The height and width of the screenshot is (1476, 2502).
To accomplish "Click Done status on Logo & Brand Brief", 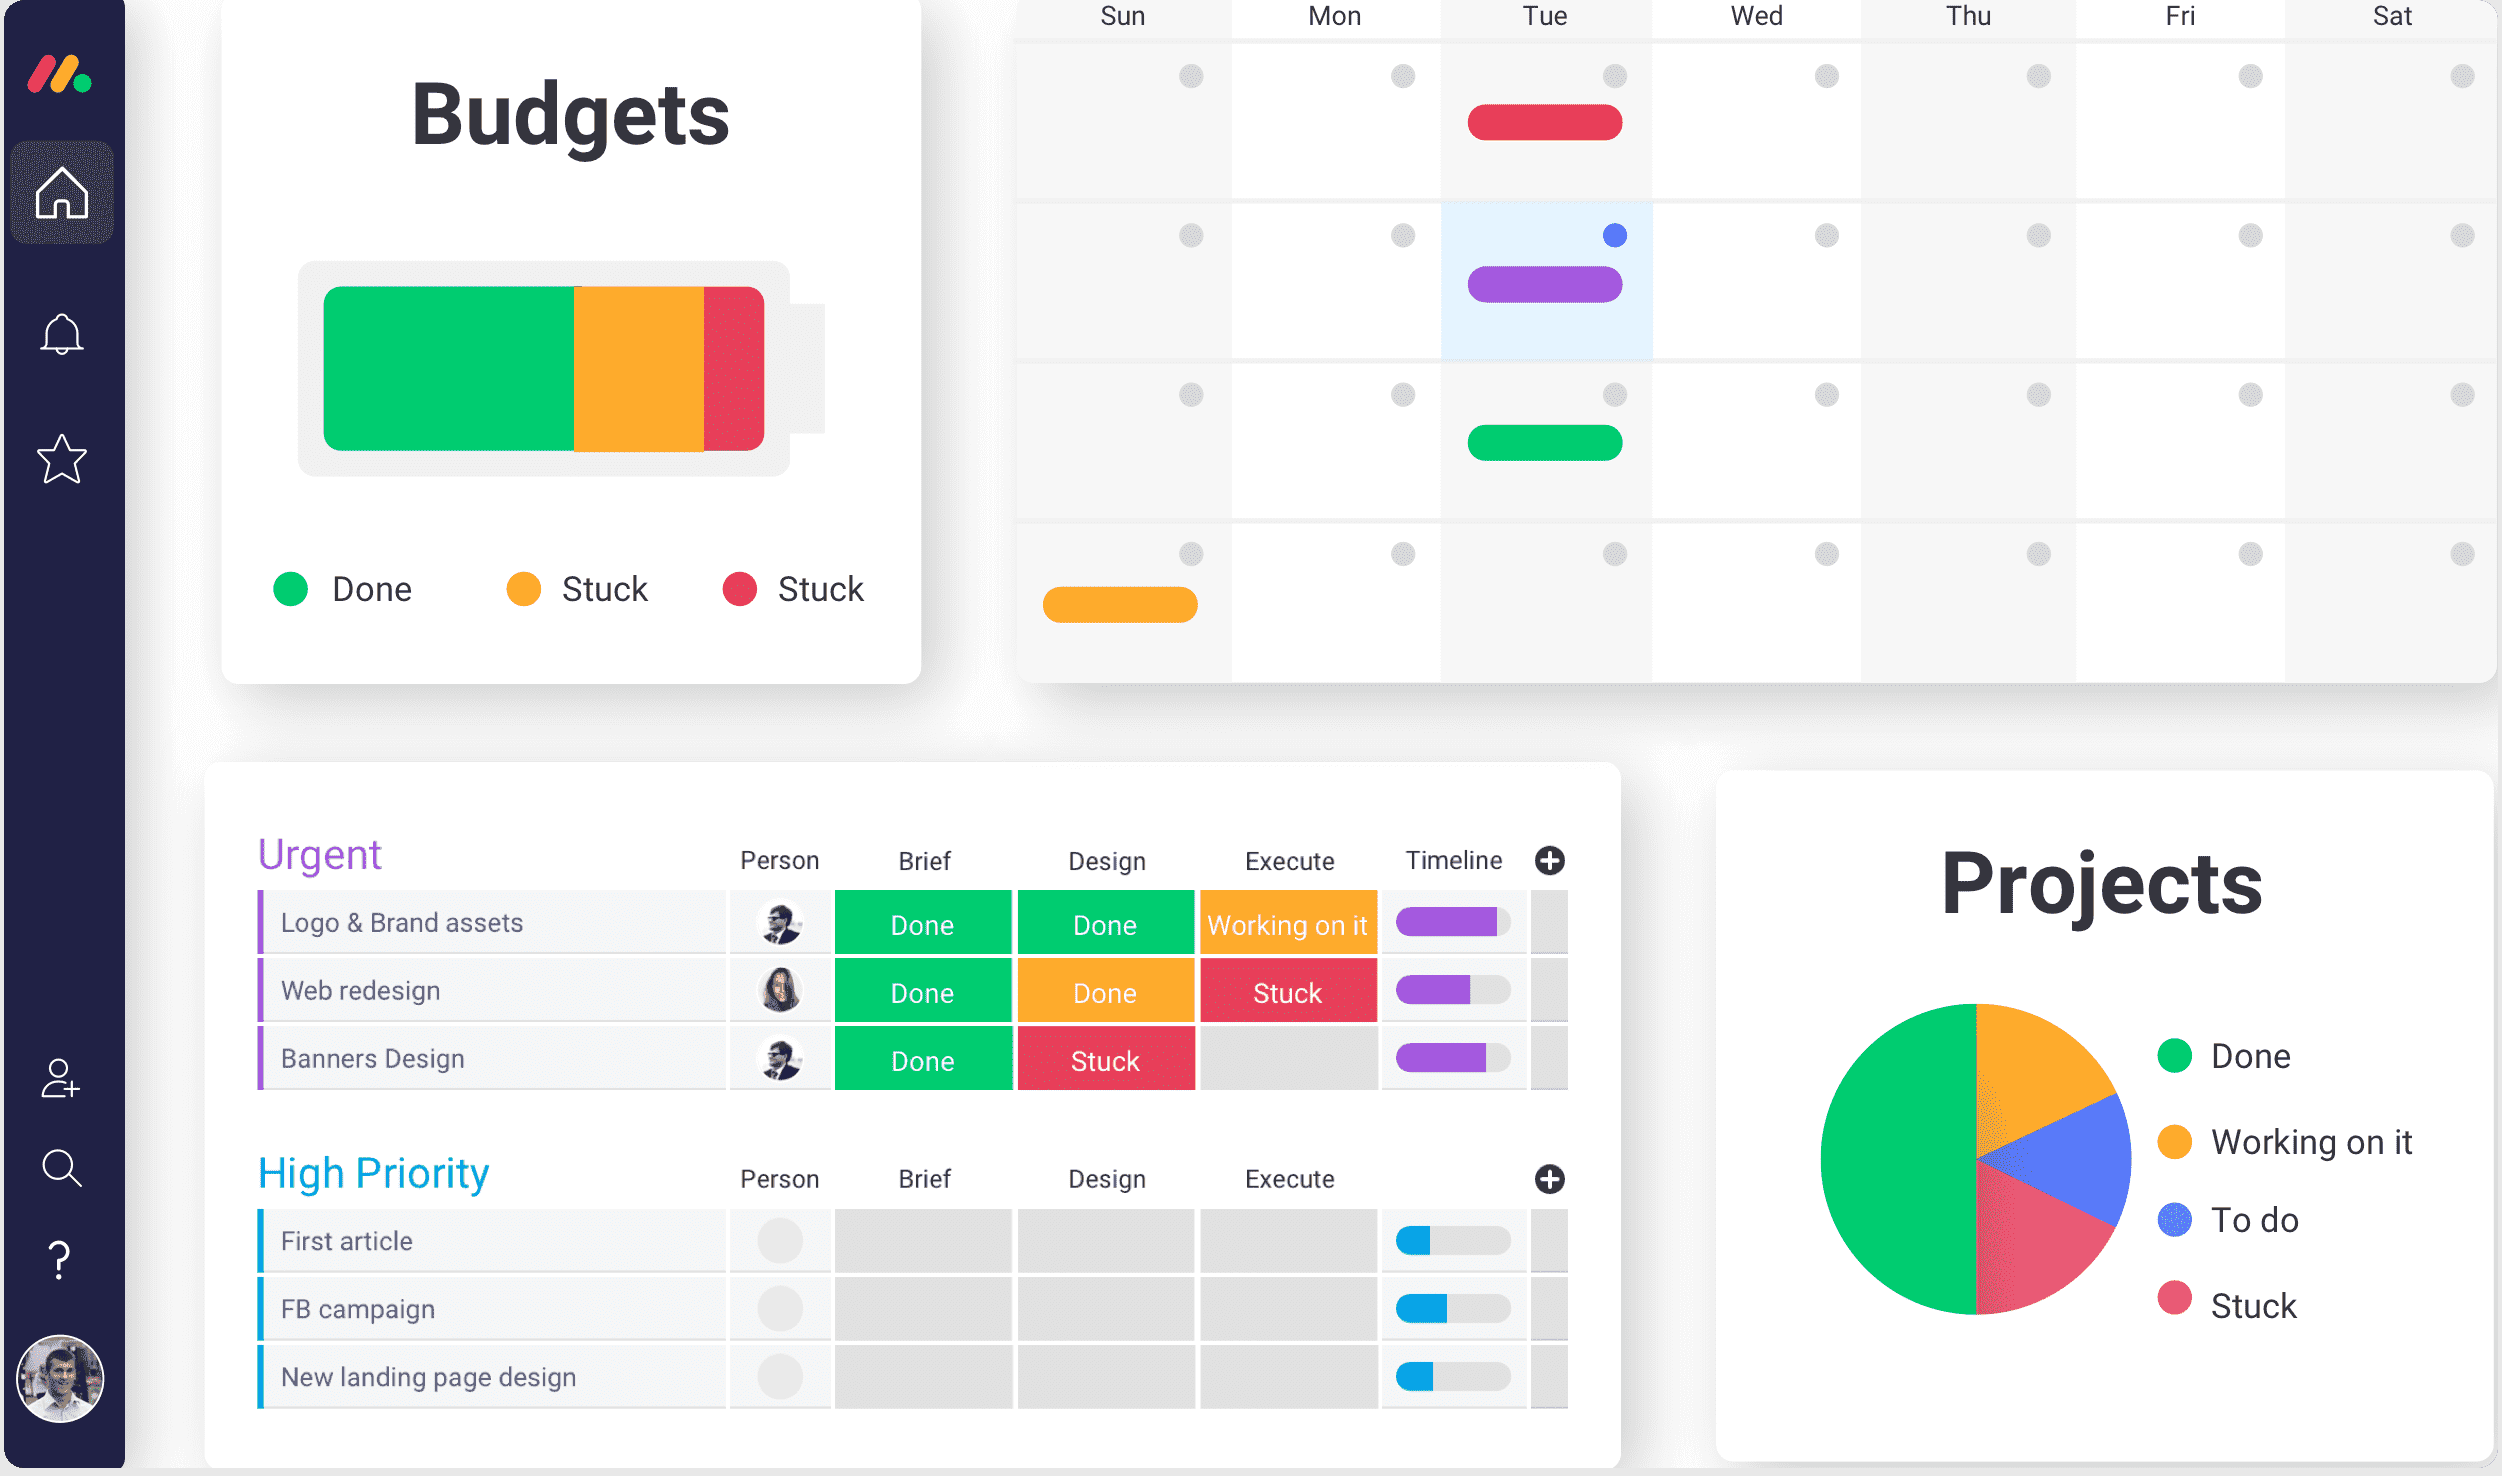I will tap(922, 922).
